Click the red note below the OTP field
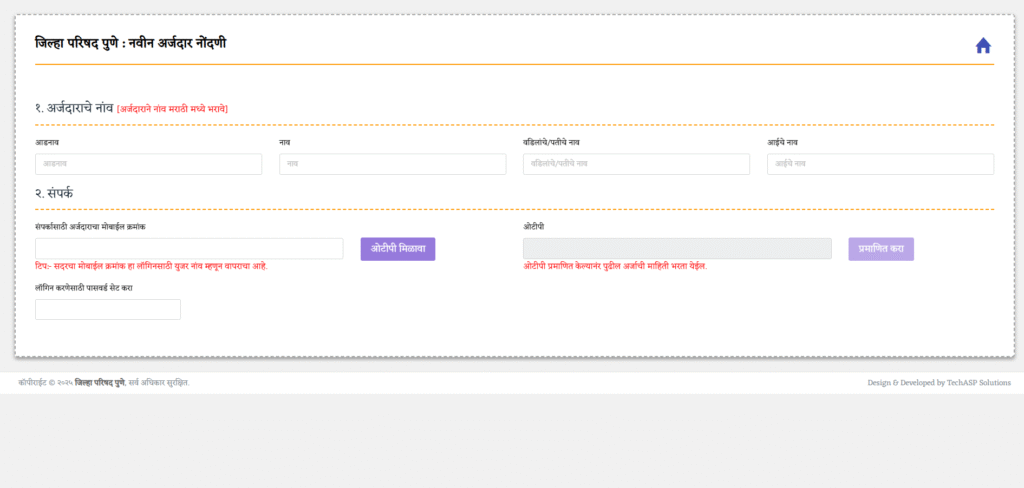1024x488 pixels. (x=614, y=267)
